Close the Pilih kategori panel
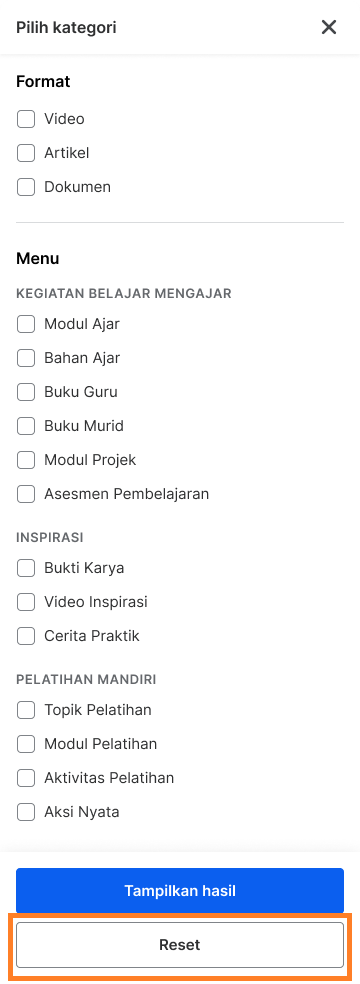360x984 pixels. (x=329, y=28)
